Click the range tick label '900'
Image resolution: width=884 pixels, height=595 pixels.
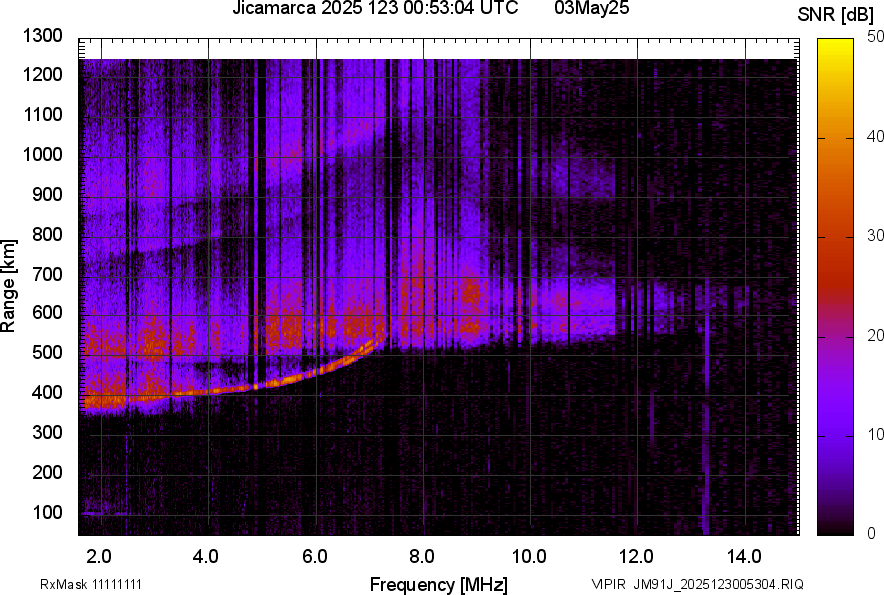(47, 194)
